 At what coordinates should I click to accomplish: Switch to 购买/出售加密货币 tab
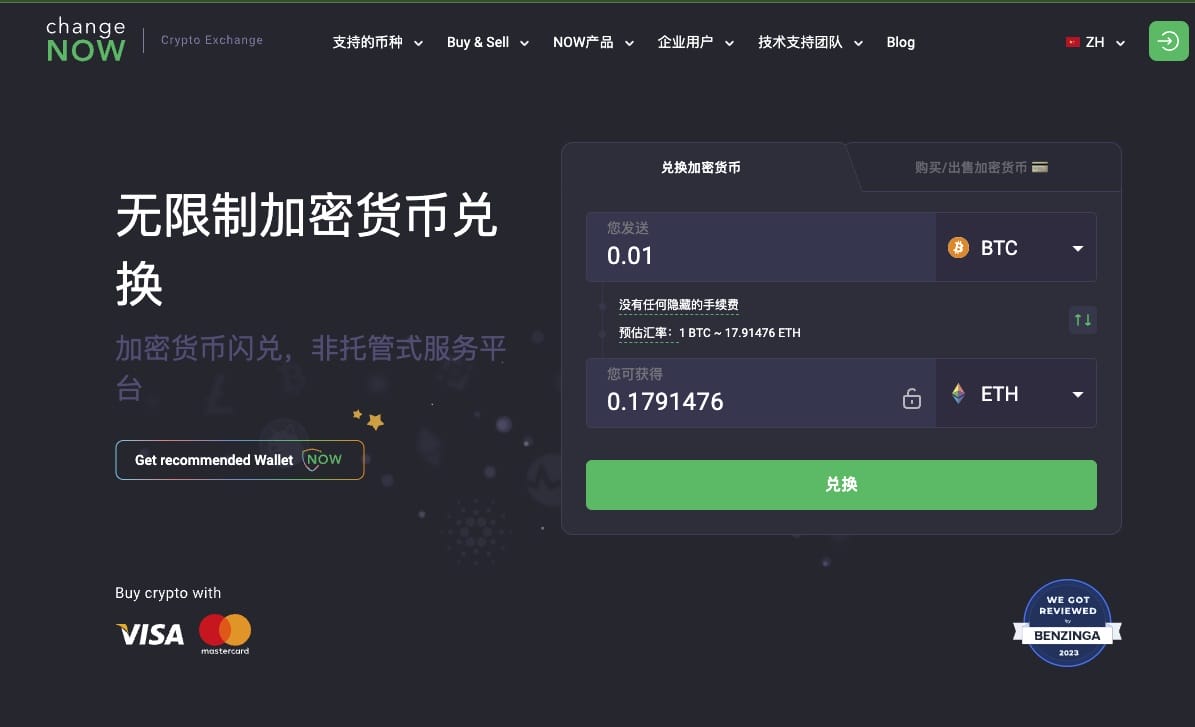pyautogui.click(x=981, y=168)
